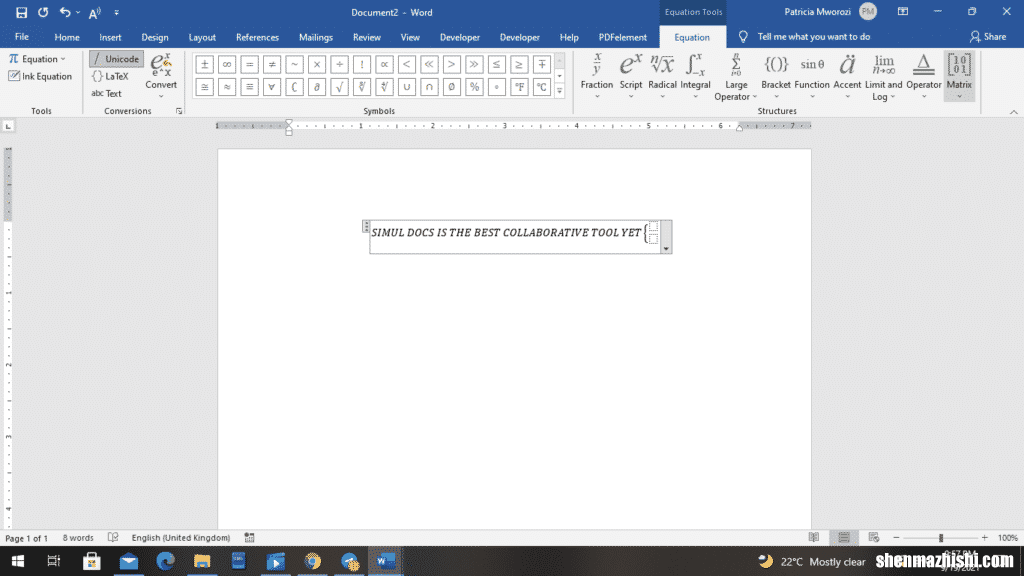Open the Integral structures dropdown
This screenshot has width=1024, height=576.
(x=695, y=76)
